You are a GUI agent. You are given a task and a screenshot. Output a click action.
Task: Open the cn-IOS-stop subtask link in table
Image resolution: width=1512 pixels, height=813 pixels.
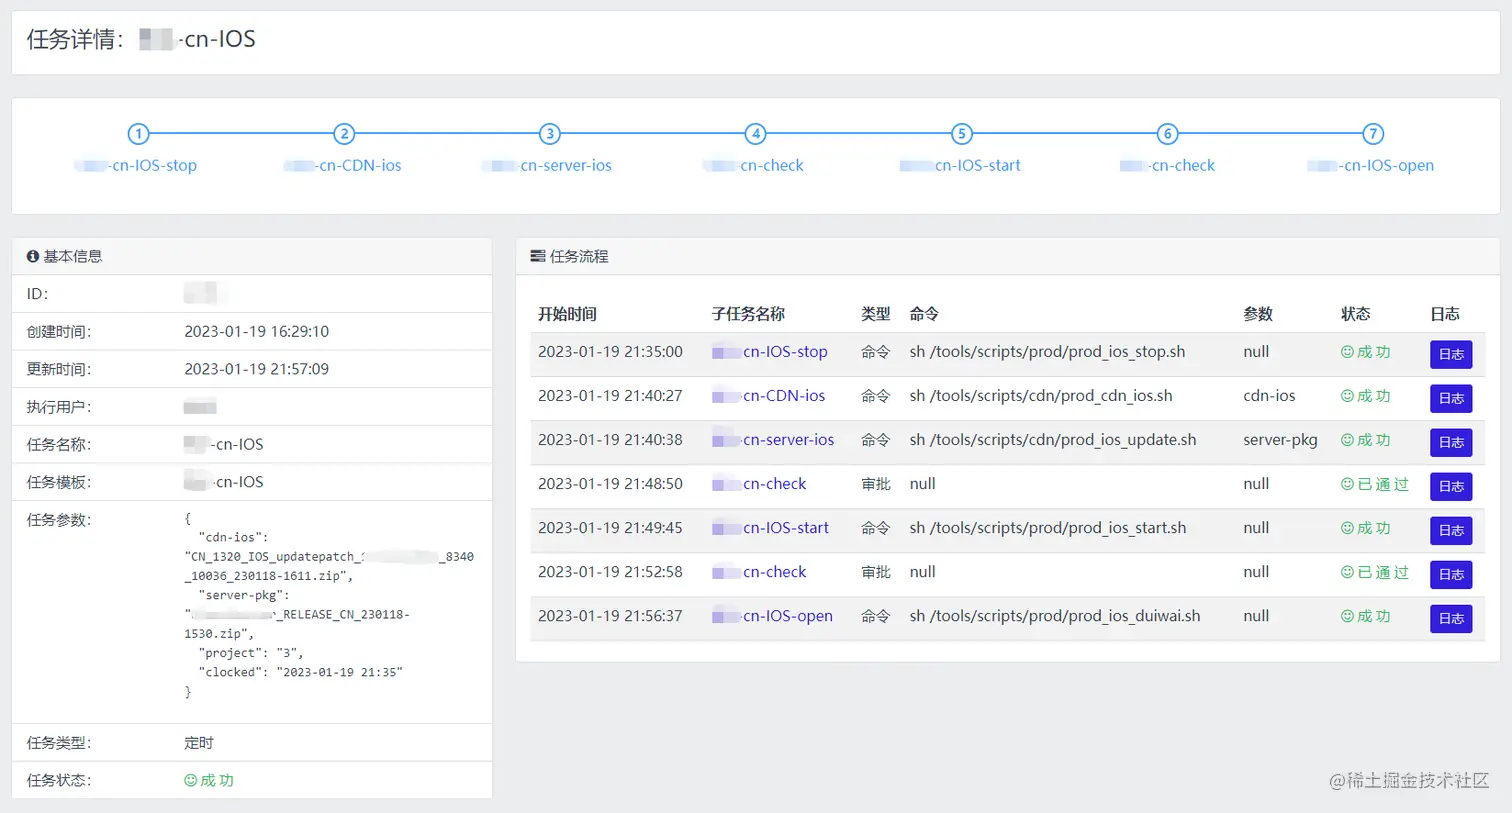[x=770, y=352]
